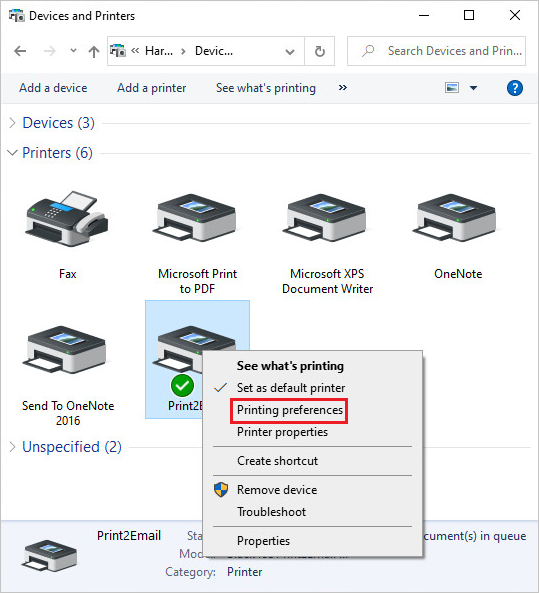Select Create shortcut in context menu

point(277,461)
